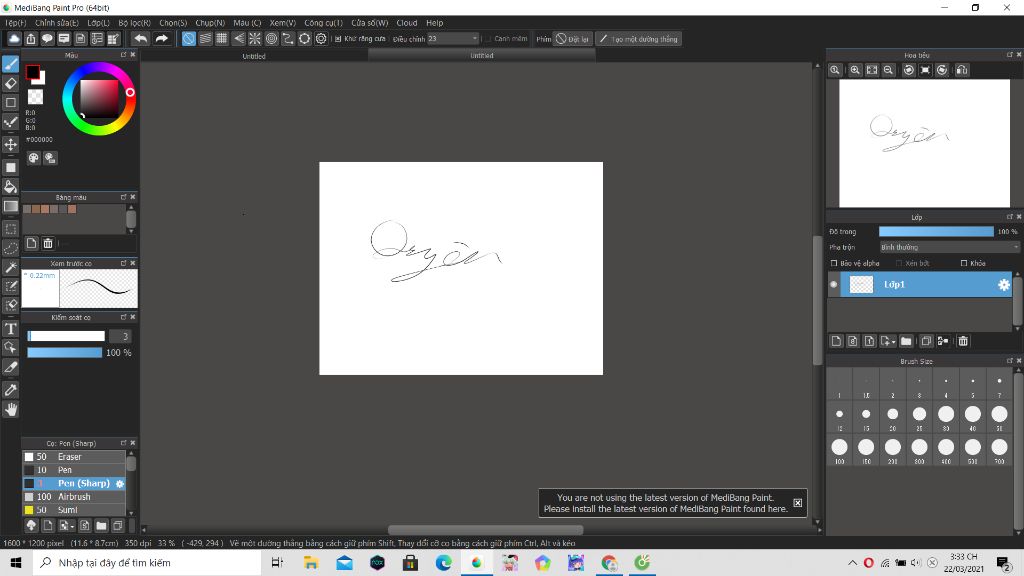Image resolution: width=1024 pixels, height=576 pixels.
Task: Click Tạo một đường thẳng button
Action: pyautogui.click(x=638, y=39)
